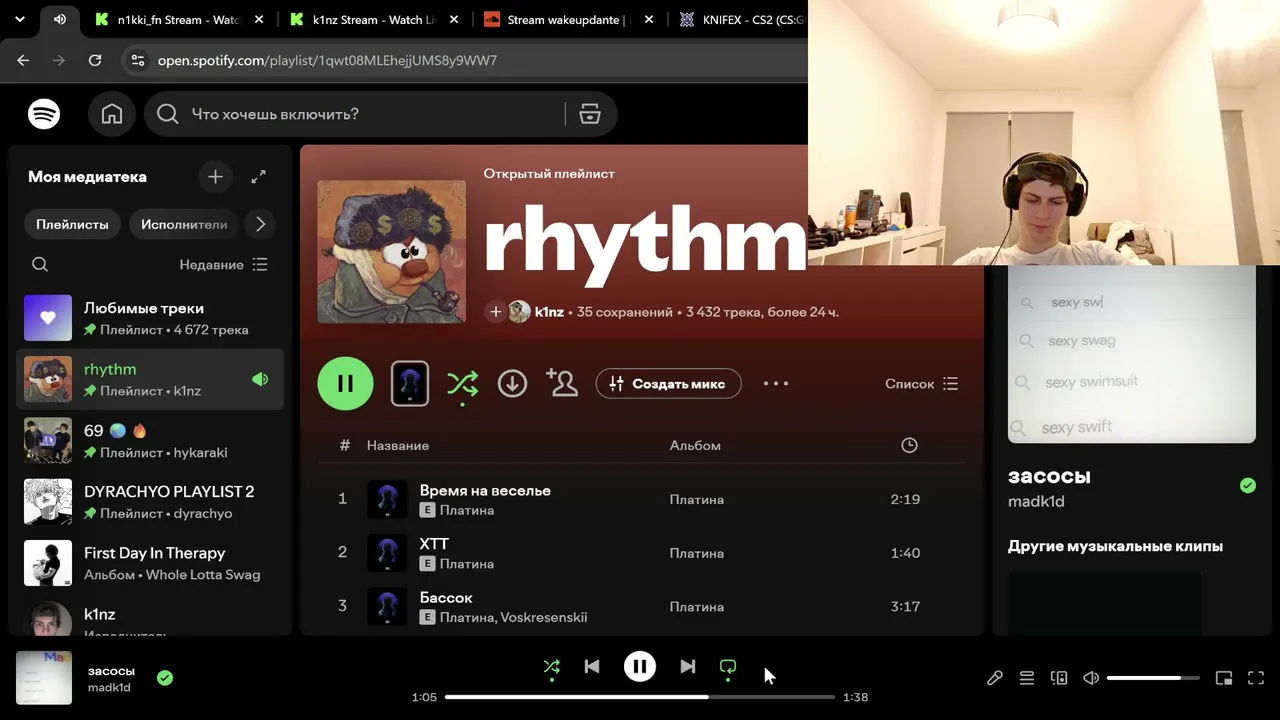Toggle shuffle in the bottom player bar
Screen dimensions: 1280x720
point(552,667)
